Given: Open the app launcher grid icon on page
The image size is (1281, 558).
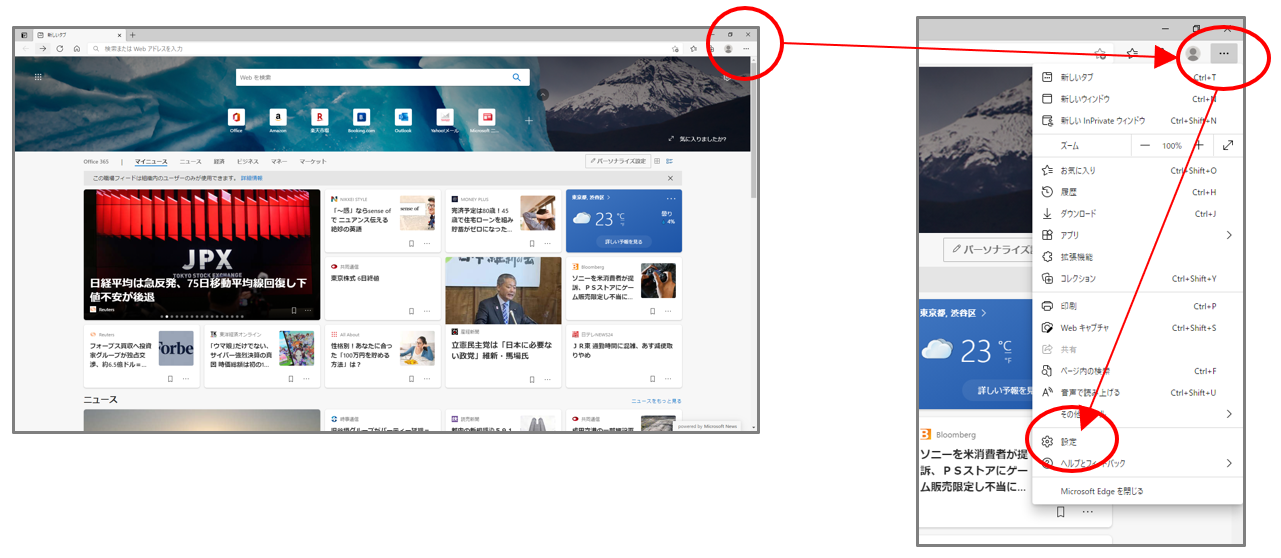Looking at the screenshot, I should pos(38,77).
